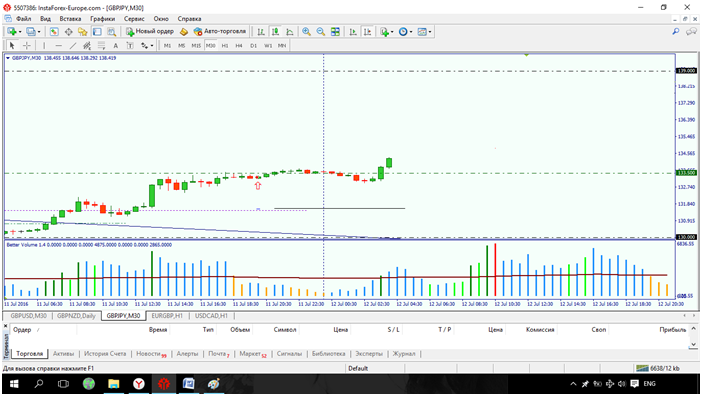Open the Data Window icon
The image size is (702, 396).
[68, 32]
